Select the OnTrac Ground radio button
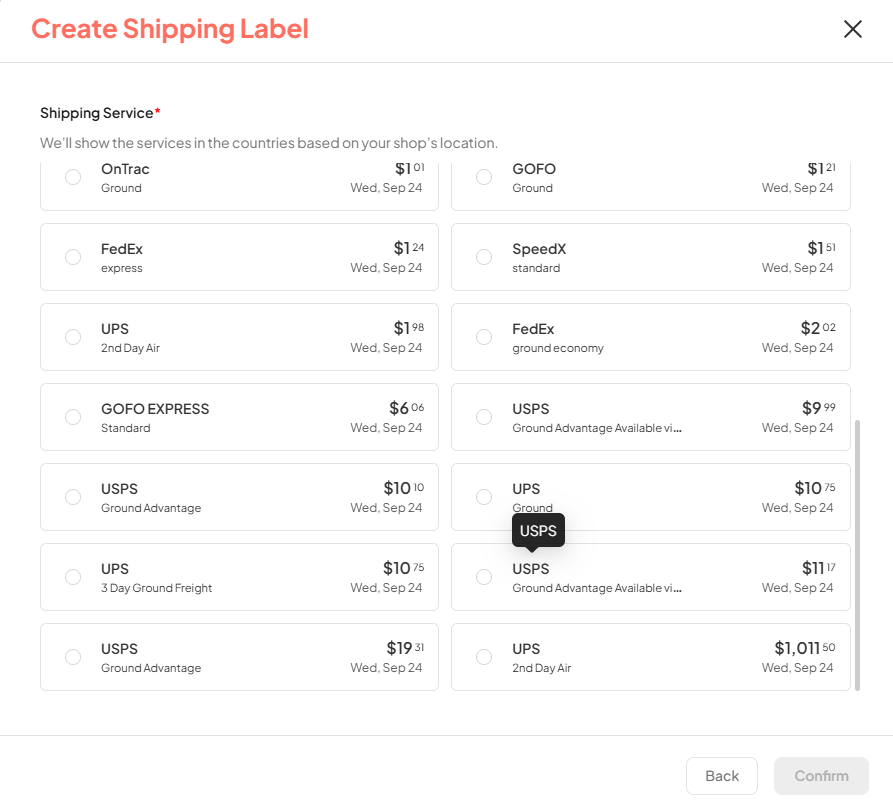Viewport: 893px width, 806px height. tap(73, 177)
